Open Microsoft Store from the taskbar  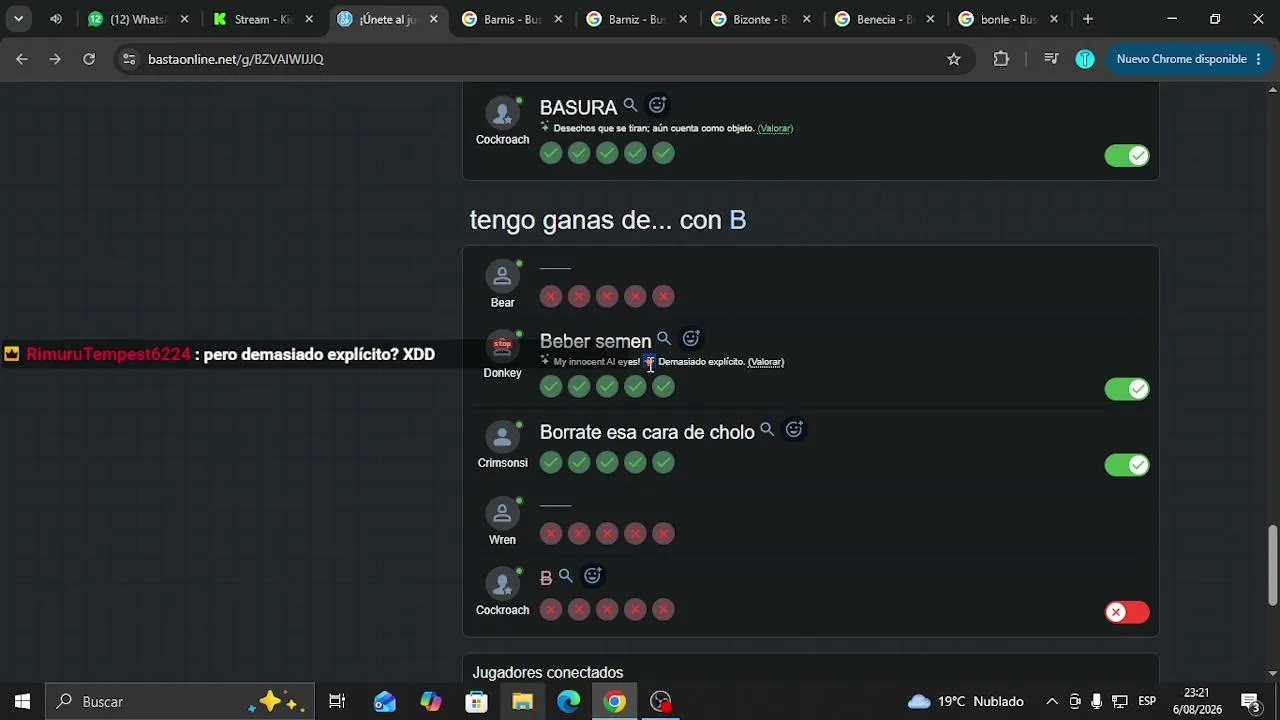coord(477,702)
